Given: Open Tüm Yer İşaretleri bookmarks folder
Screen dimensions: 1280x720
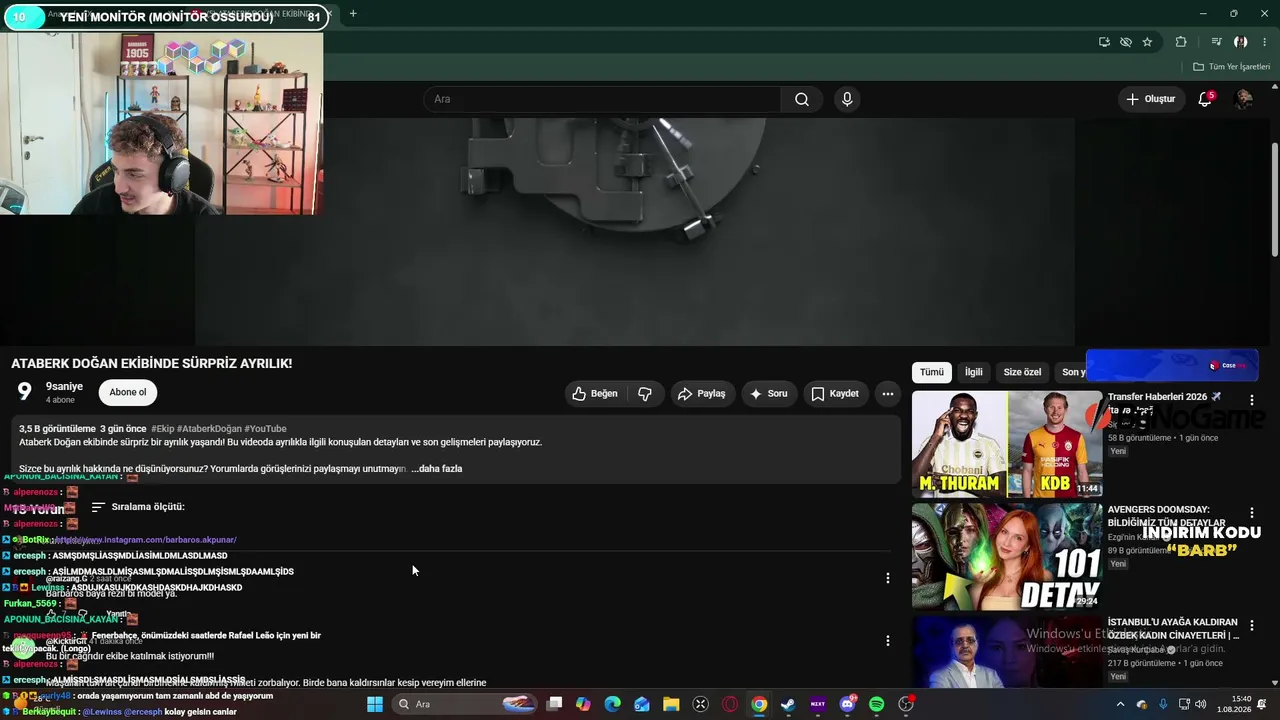Looking at the screenshot, I should pyautogui.click(x=1232, y=67).
